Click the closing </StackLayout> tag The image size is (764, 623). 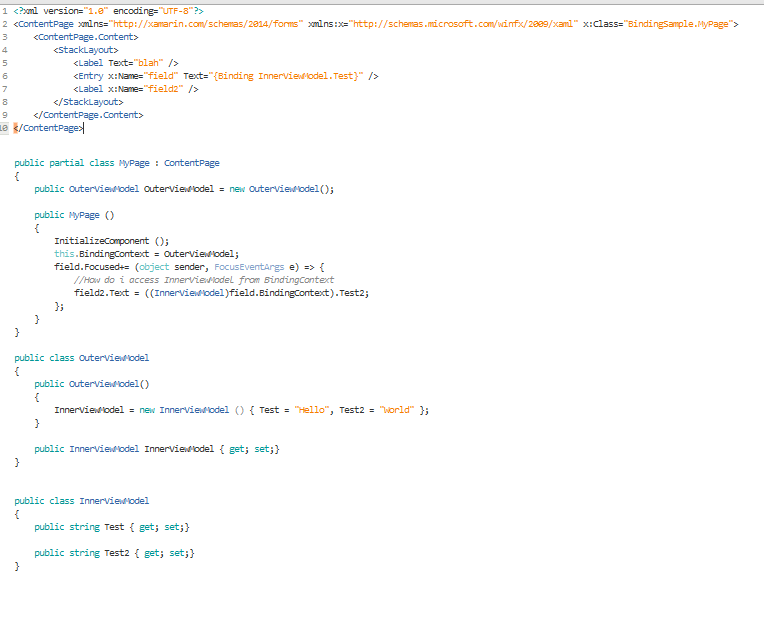(x=89, y=102)
